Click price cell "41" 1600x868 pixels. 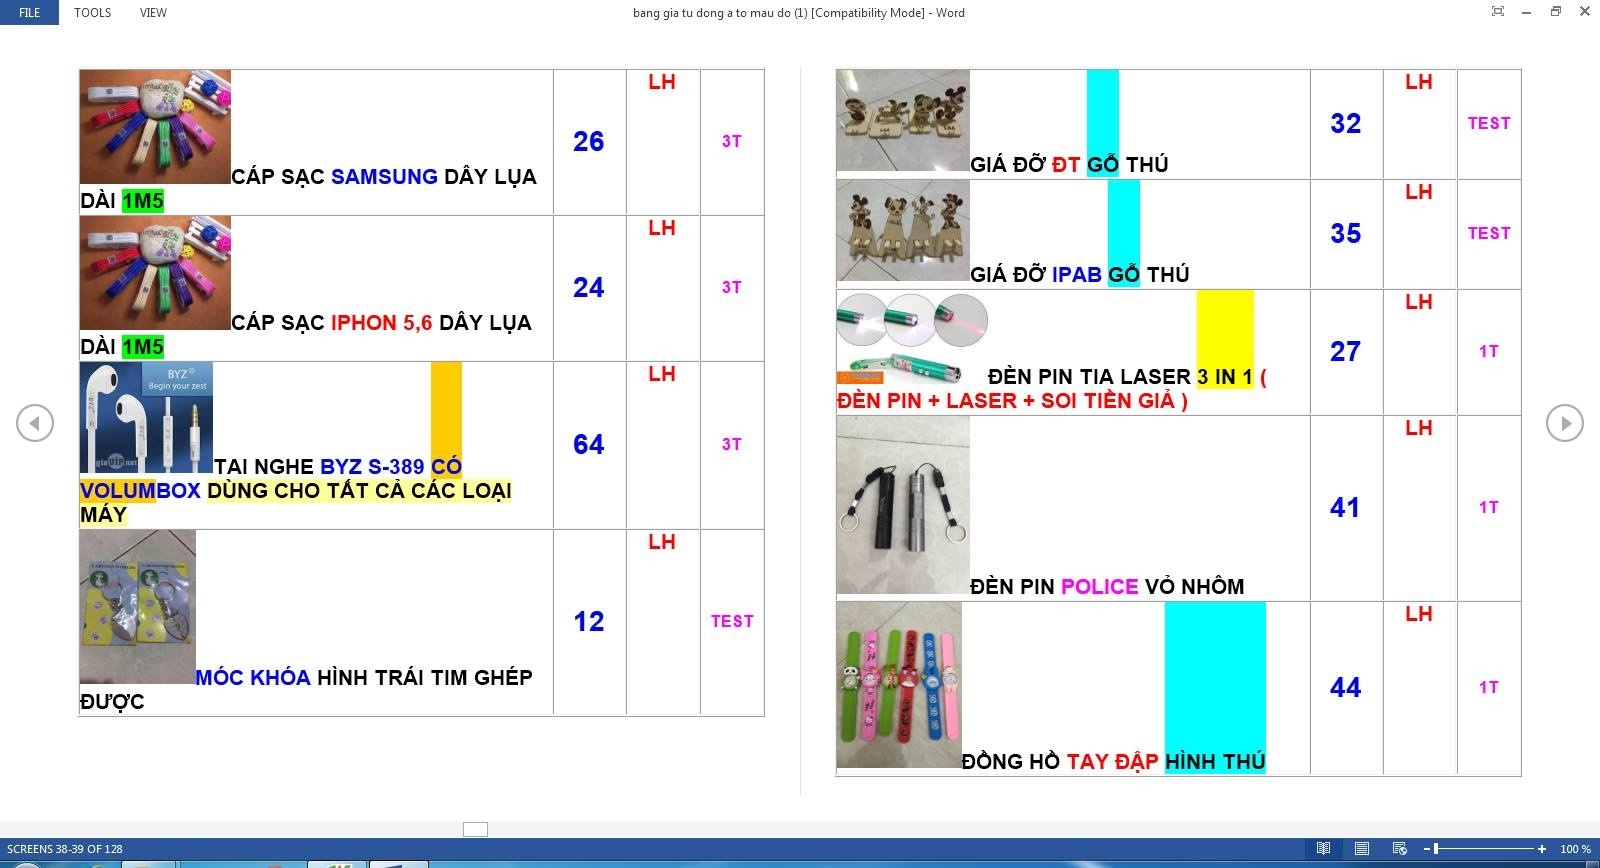(1346, 508)
